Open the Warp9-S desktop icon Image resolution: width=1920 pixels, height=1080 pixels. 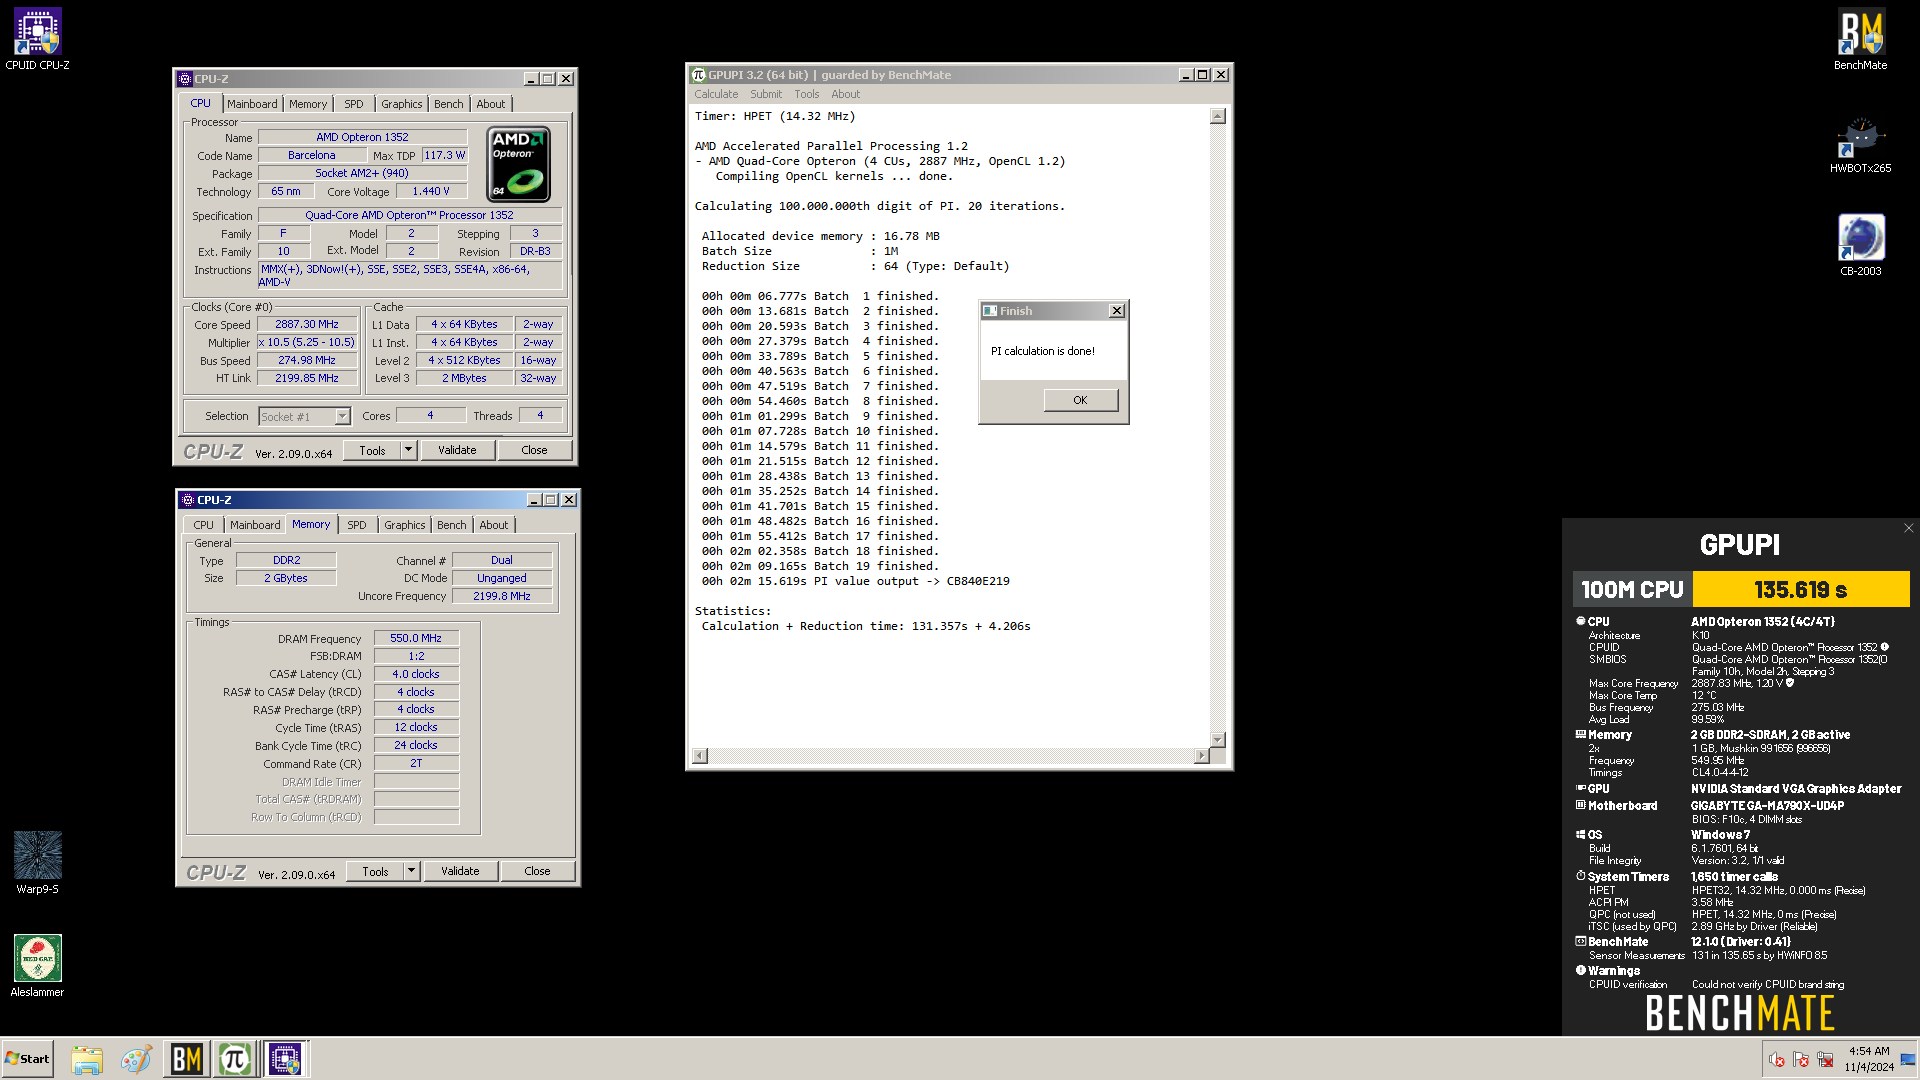click(37, 862)
